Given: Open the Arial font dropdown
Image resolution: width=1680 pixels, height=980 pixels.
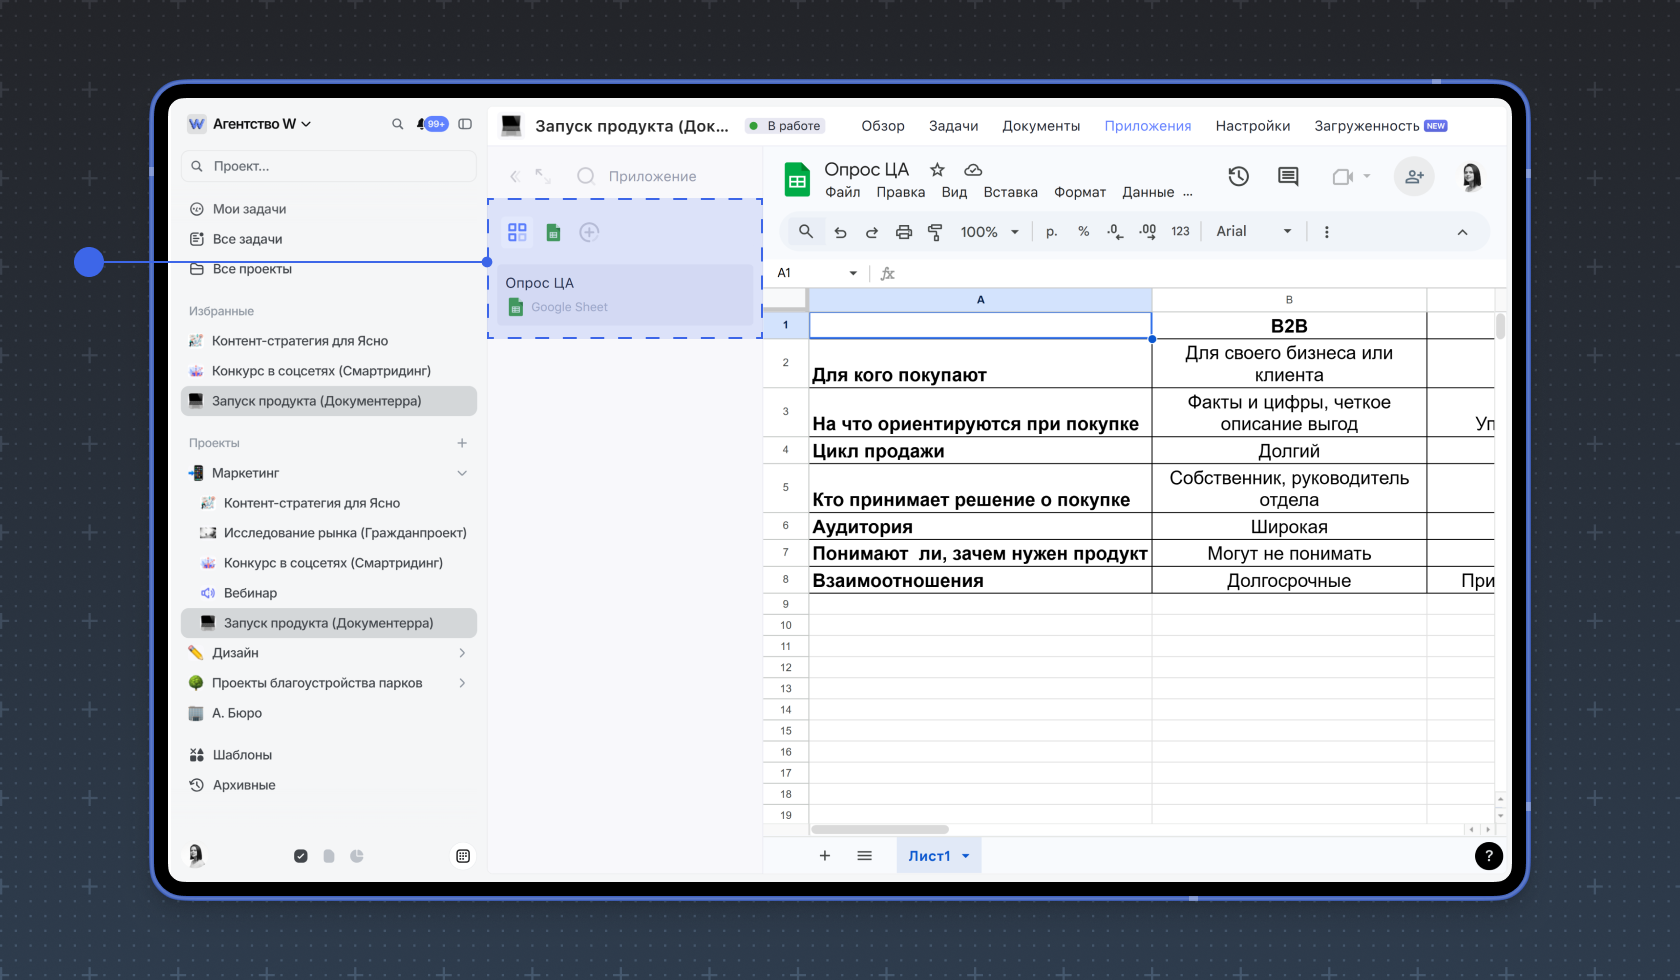Looking at the screenshot, I should [x=1254, y=232].
